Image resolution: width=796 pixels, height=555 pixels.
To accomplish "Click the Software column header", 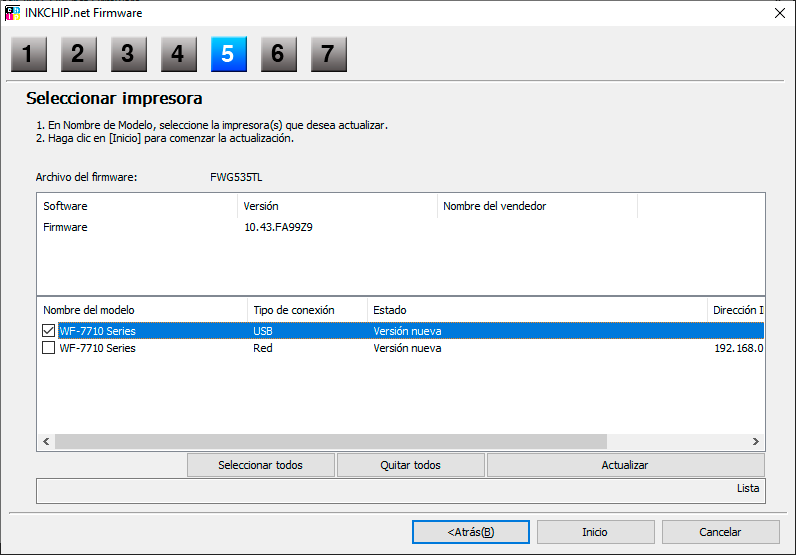I will tap(137, 206).
